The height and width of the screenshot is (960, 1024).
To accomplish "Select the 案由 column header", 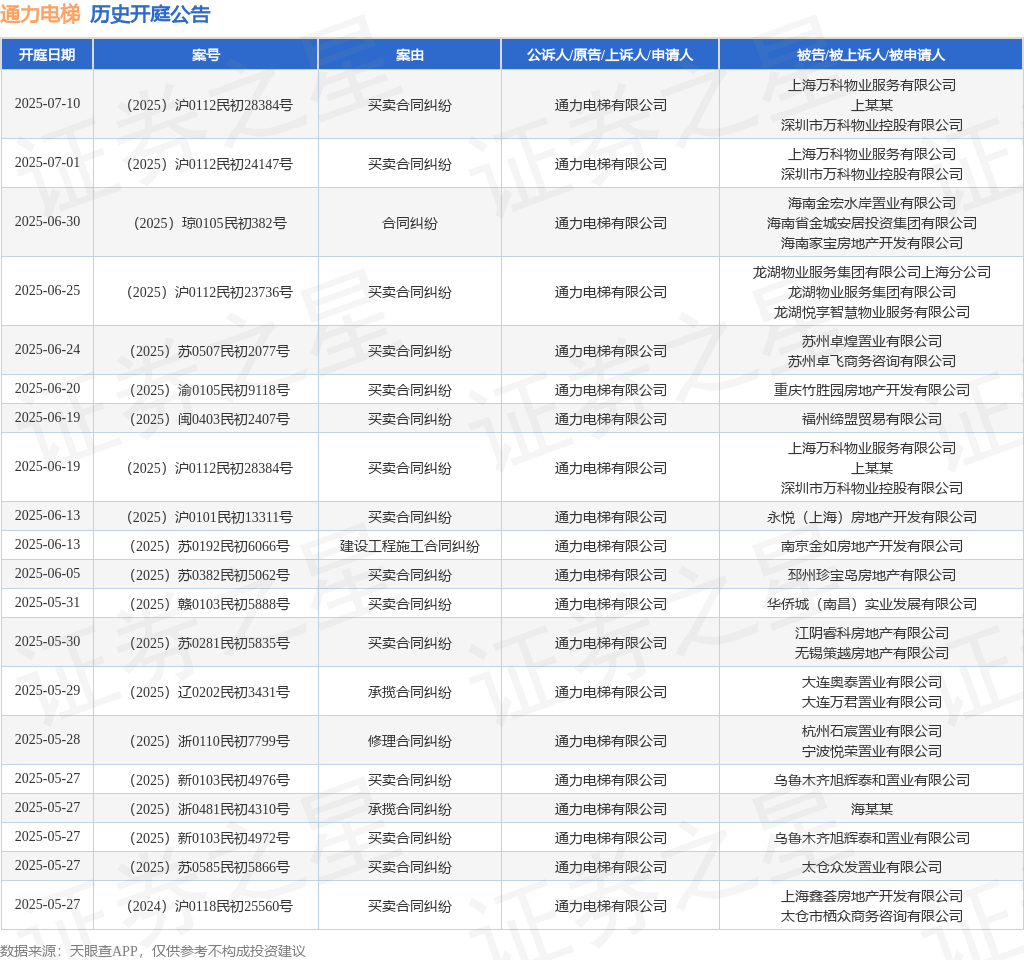I will tap(409, 55).
